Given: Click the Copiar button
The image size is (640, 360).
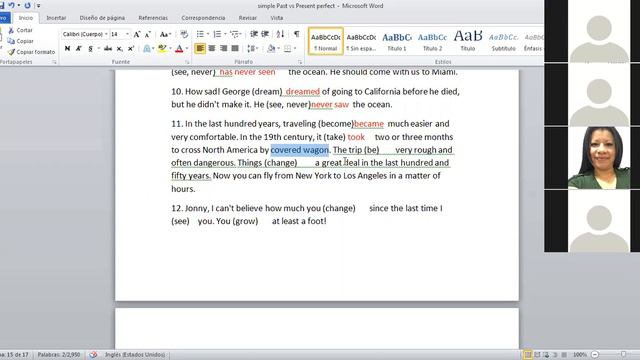Looking at the screenshot, I should pyautogui.click(x=20, y=41).
